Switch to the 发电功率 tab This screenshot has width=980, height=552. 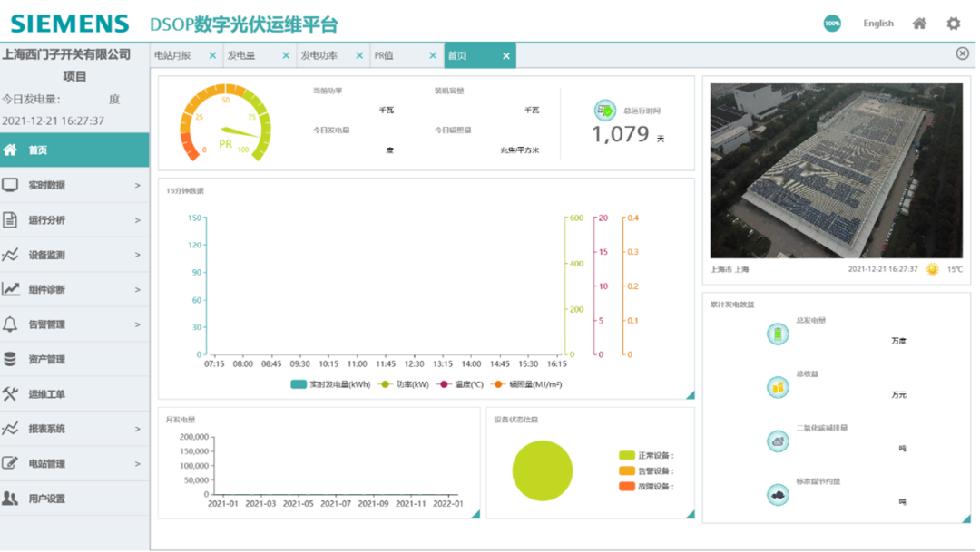[x=319, y=56]
